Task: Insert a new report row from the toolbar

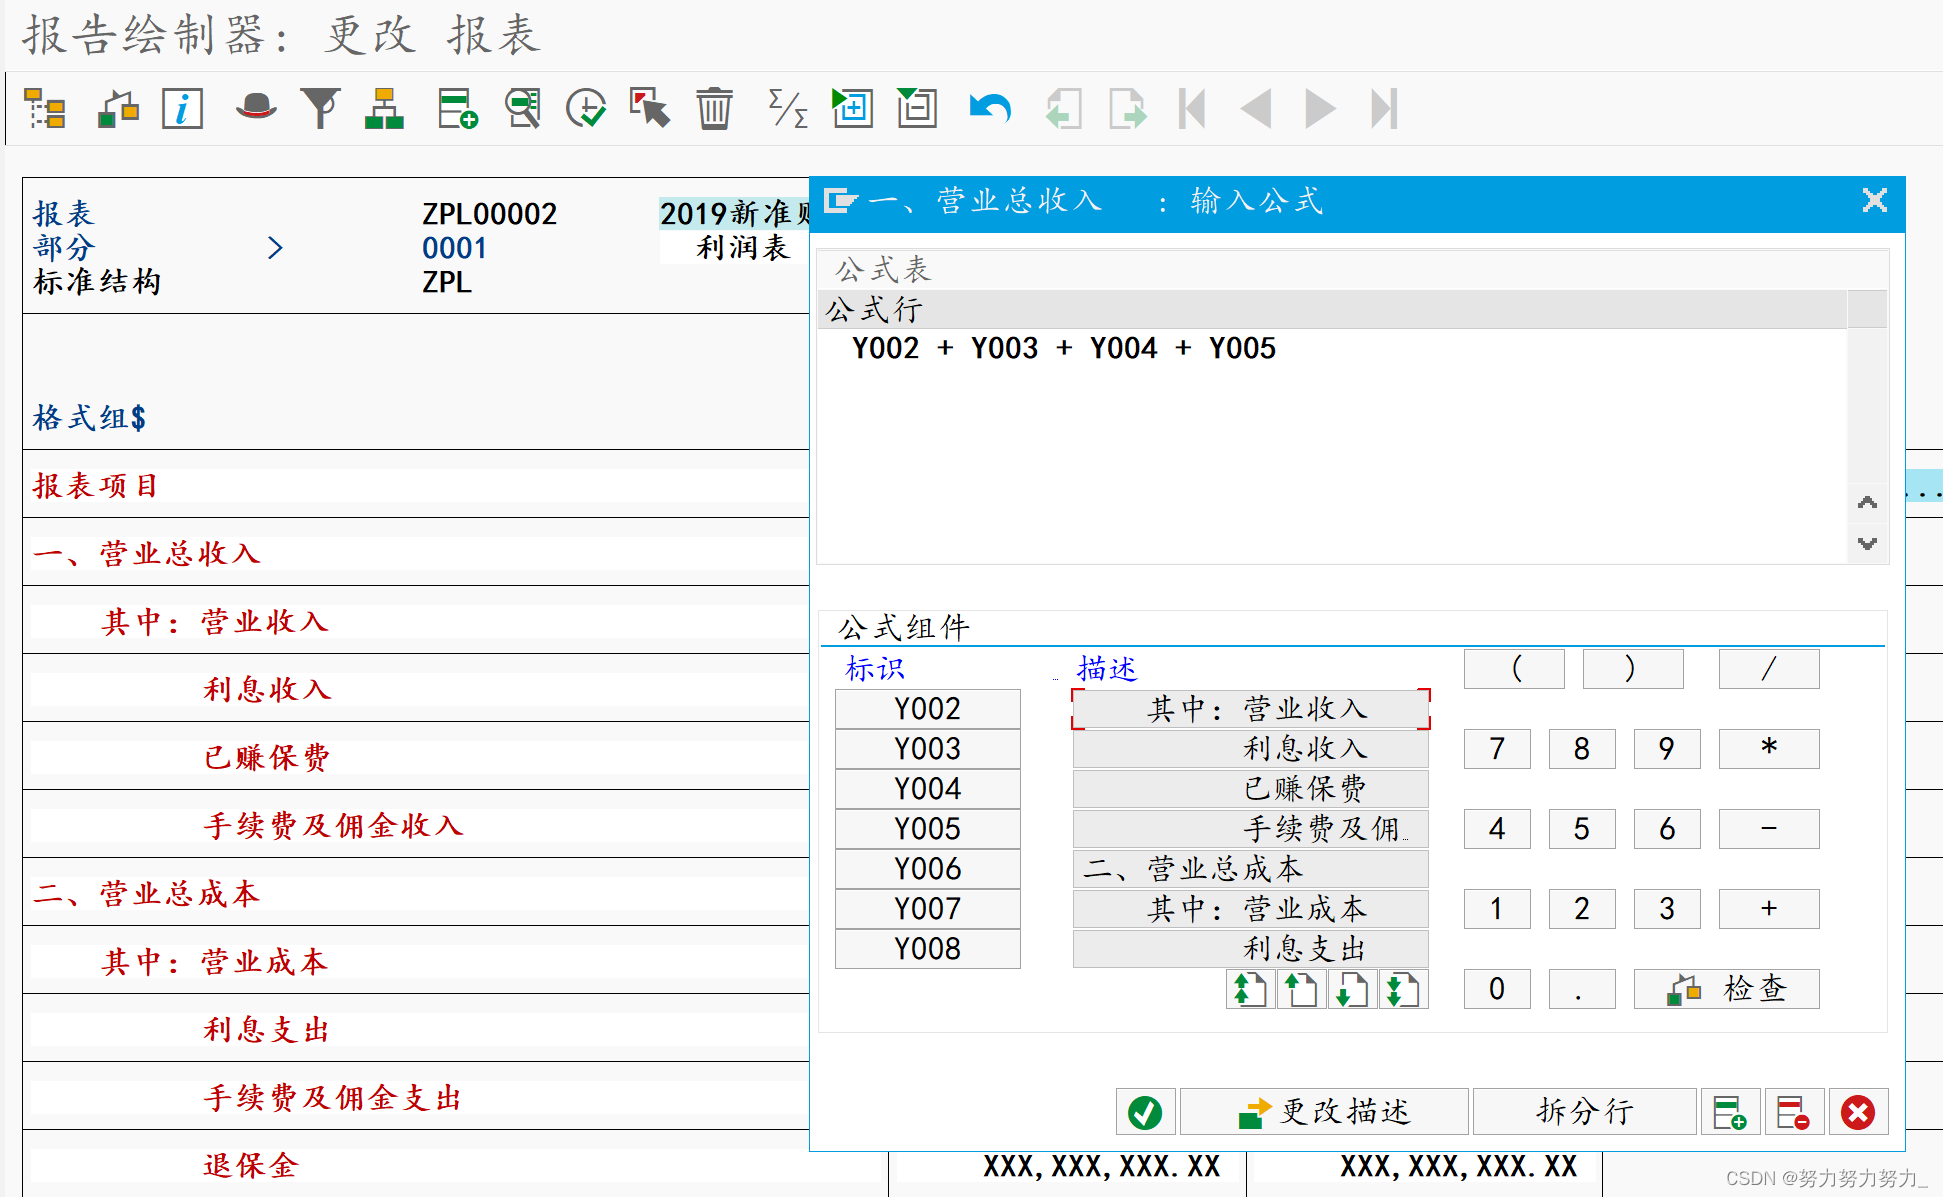Action: pyautogui.click(x=456, y=108)
